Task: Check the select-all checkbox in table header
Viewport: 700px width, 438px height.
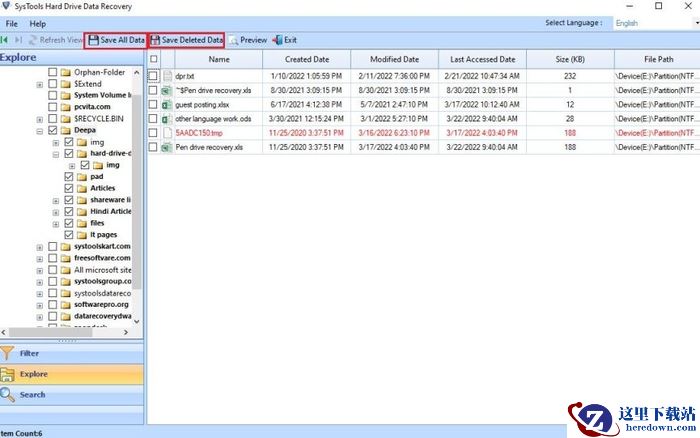Action: [x=154, y=59]
